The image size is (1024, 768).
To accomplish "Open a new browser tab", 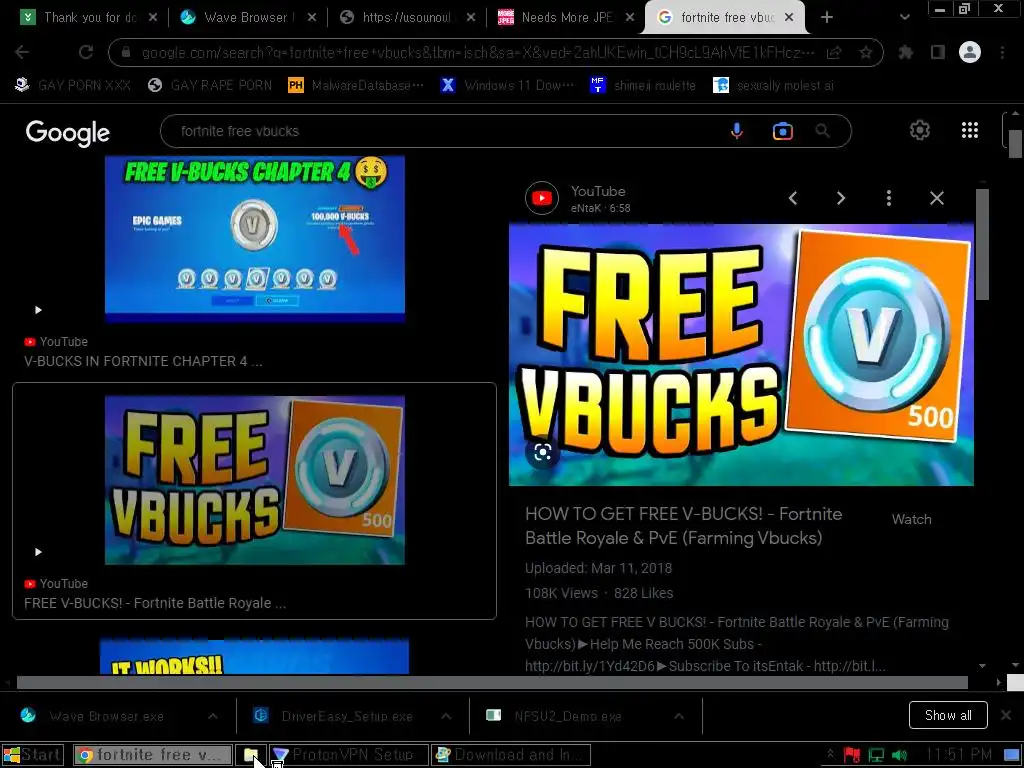I will pos(826,18).
